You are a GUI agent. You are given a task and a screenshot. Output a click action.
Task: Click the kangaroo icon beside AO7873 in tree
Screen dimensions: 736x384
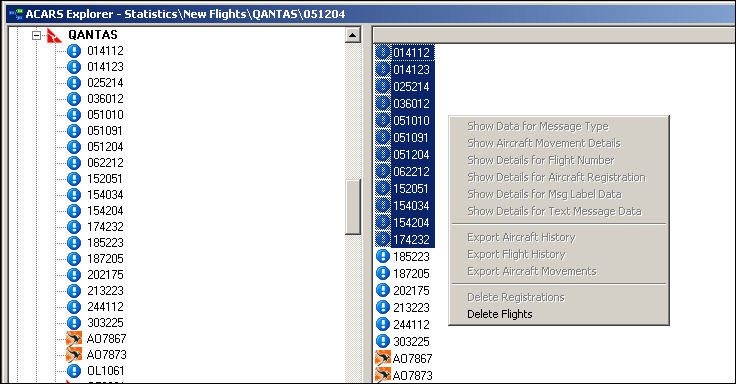tap(74, 354)
